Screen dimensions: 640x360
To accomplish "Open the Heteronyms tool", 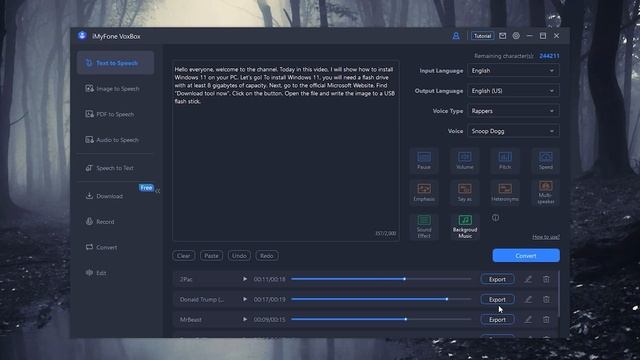I will [505, 192].
